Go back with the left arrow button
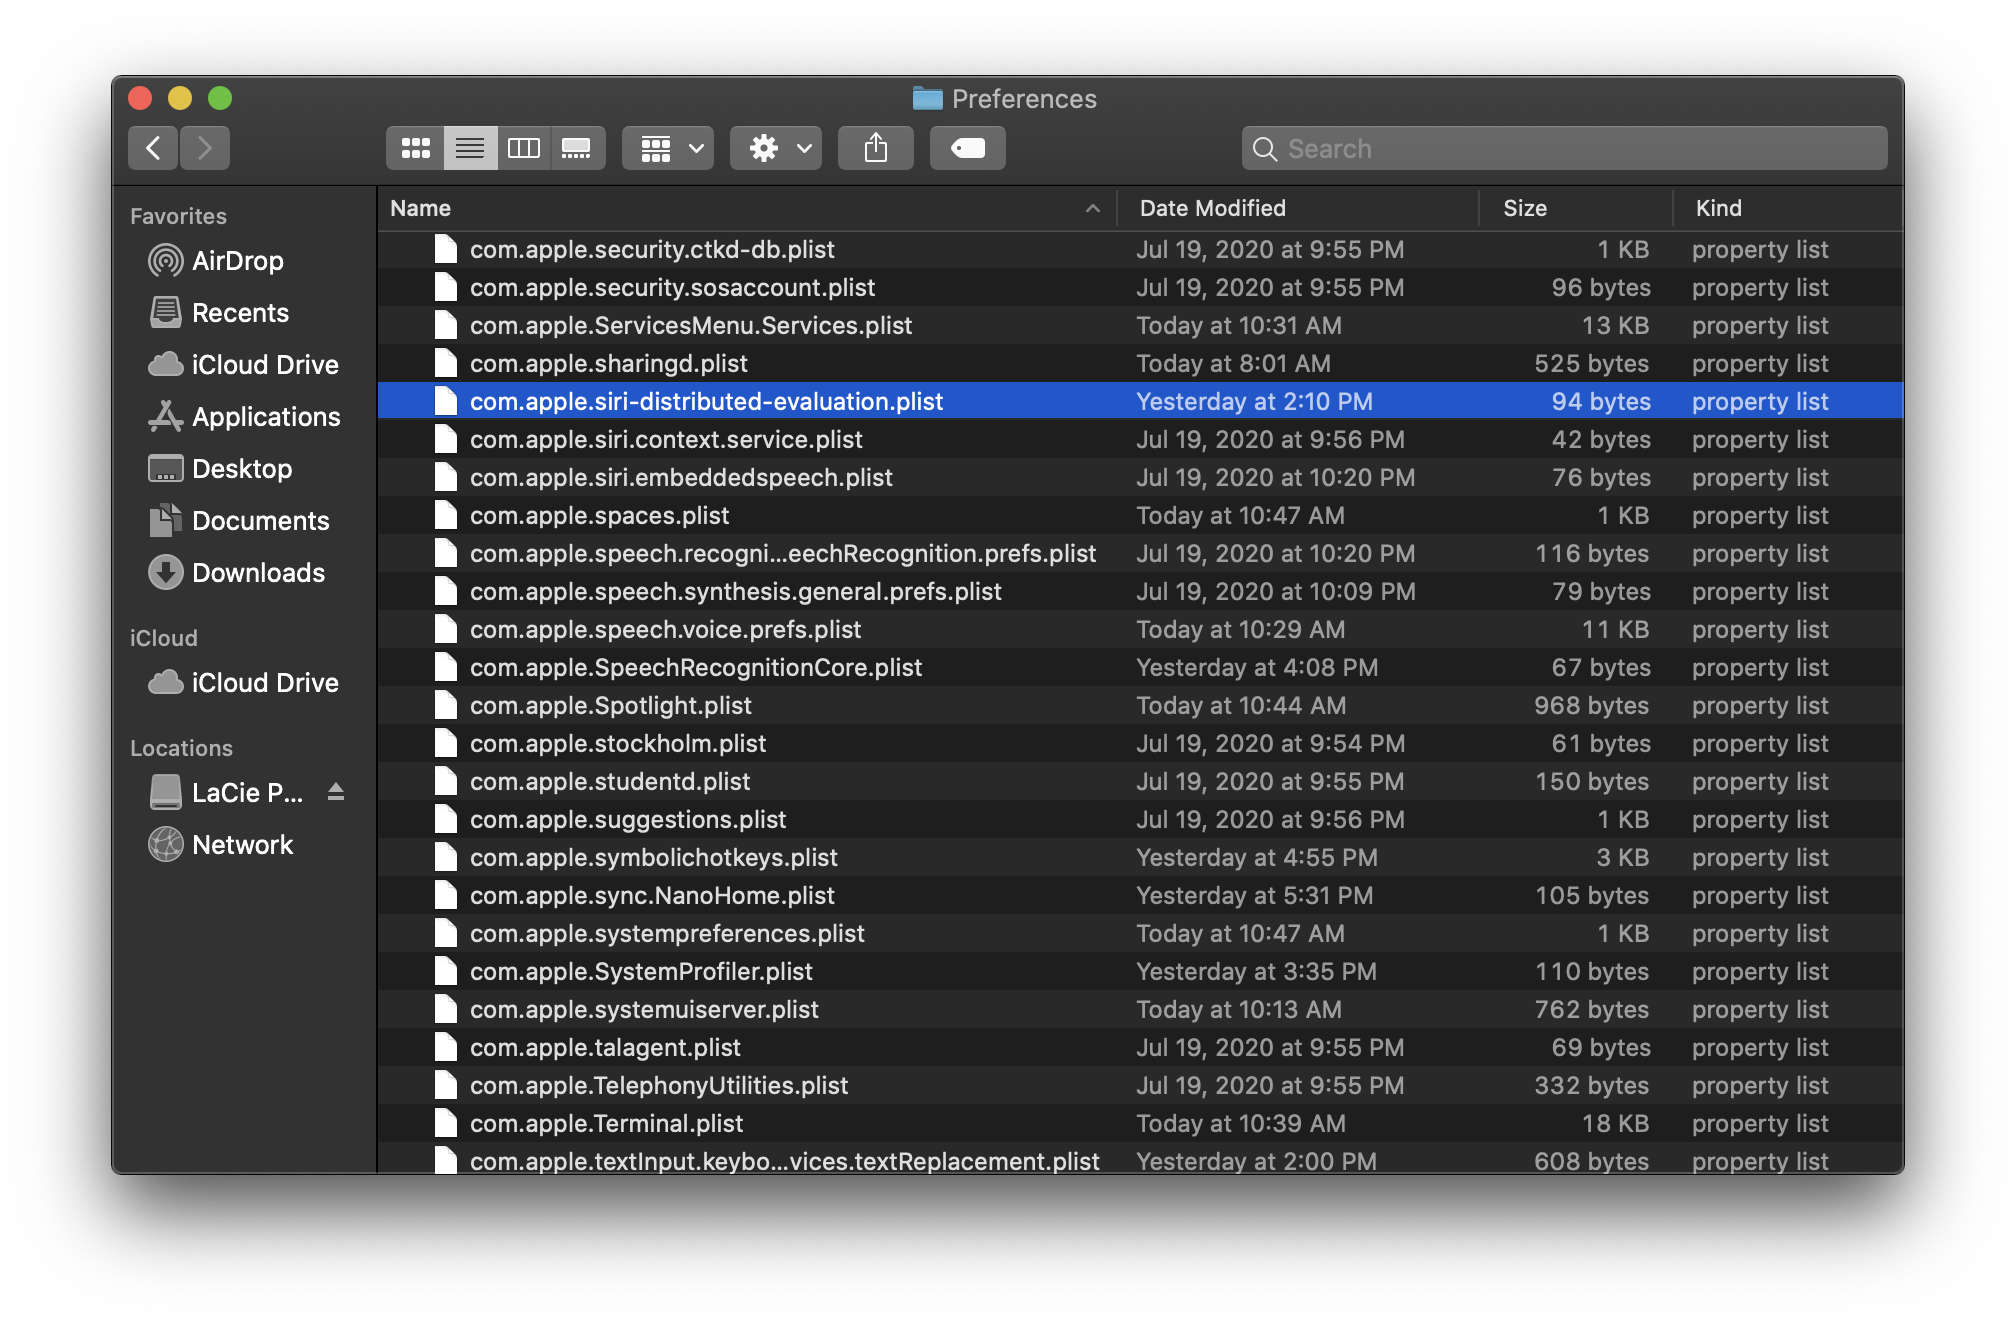 pos(153,149)
